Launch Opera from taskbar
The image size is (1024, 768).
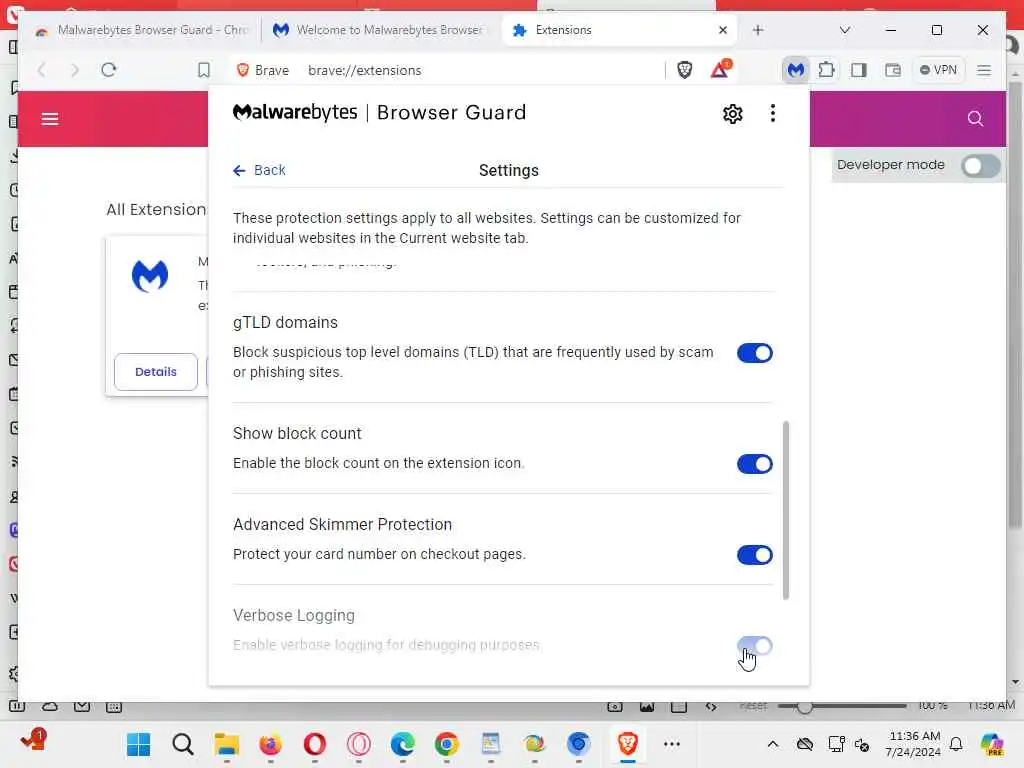click(315, 744)
